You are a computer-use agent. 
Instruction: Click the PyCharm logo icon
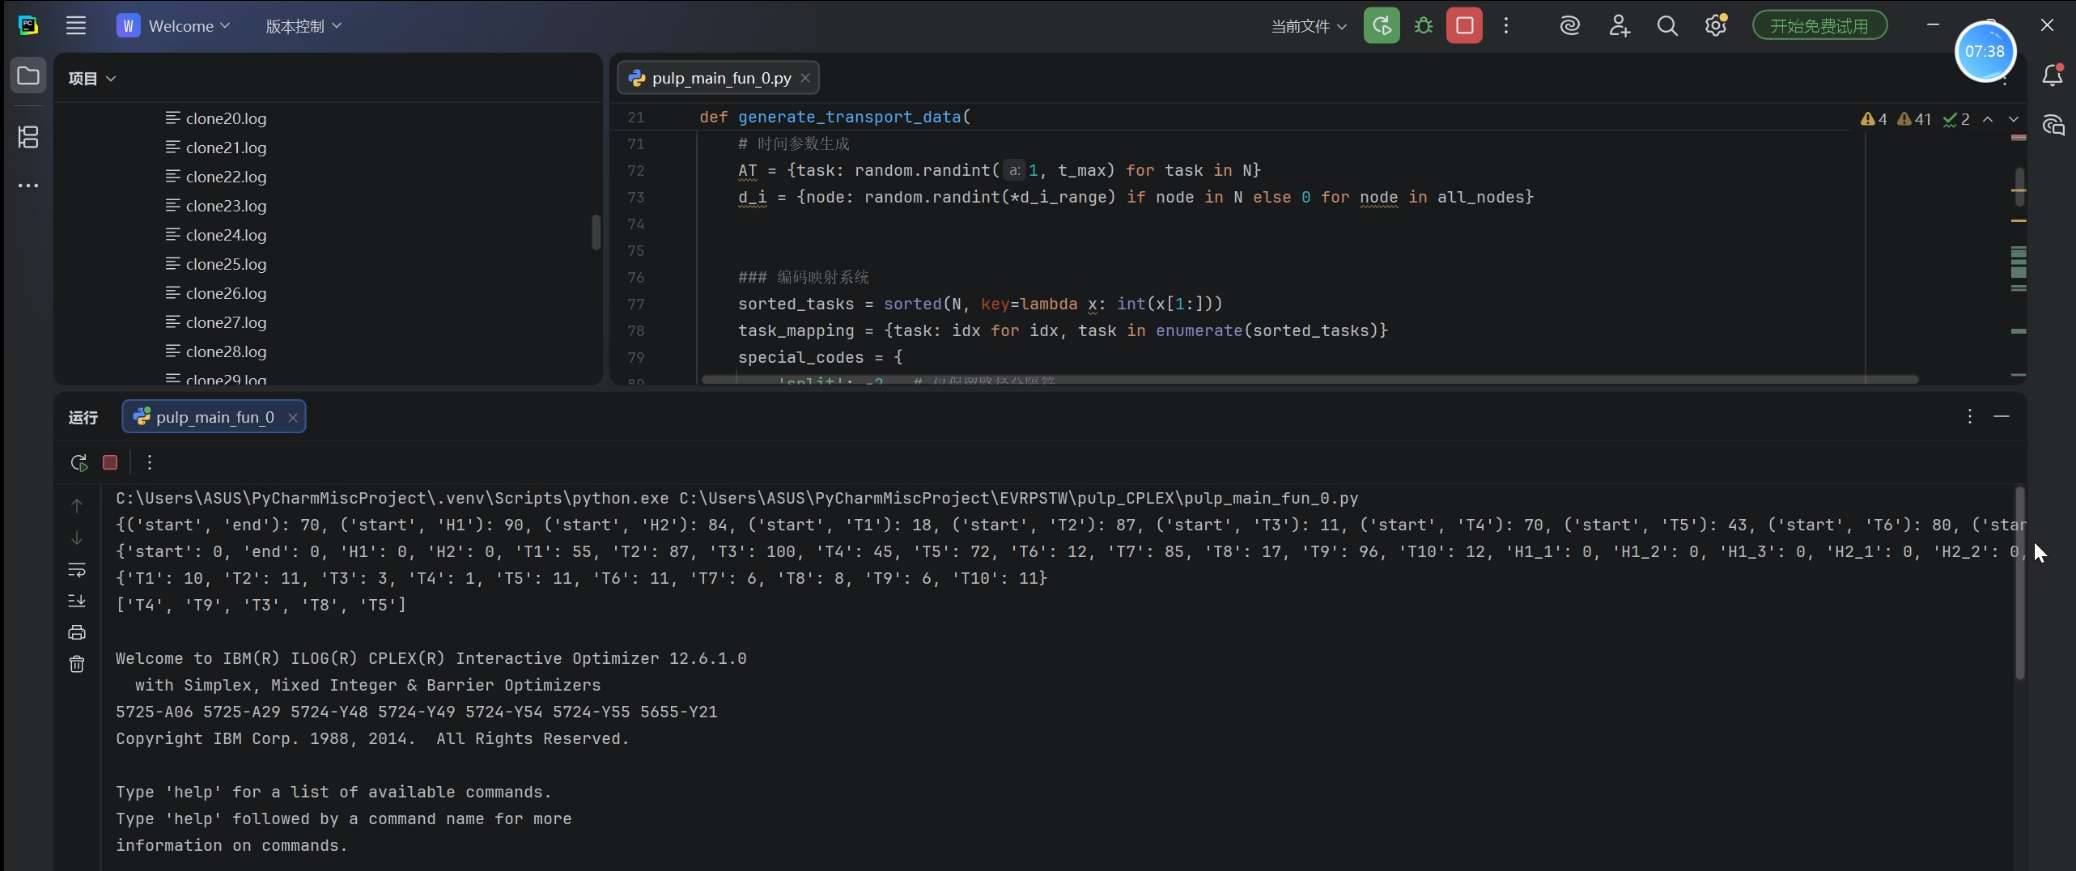(x=28, y=26)
